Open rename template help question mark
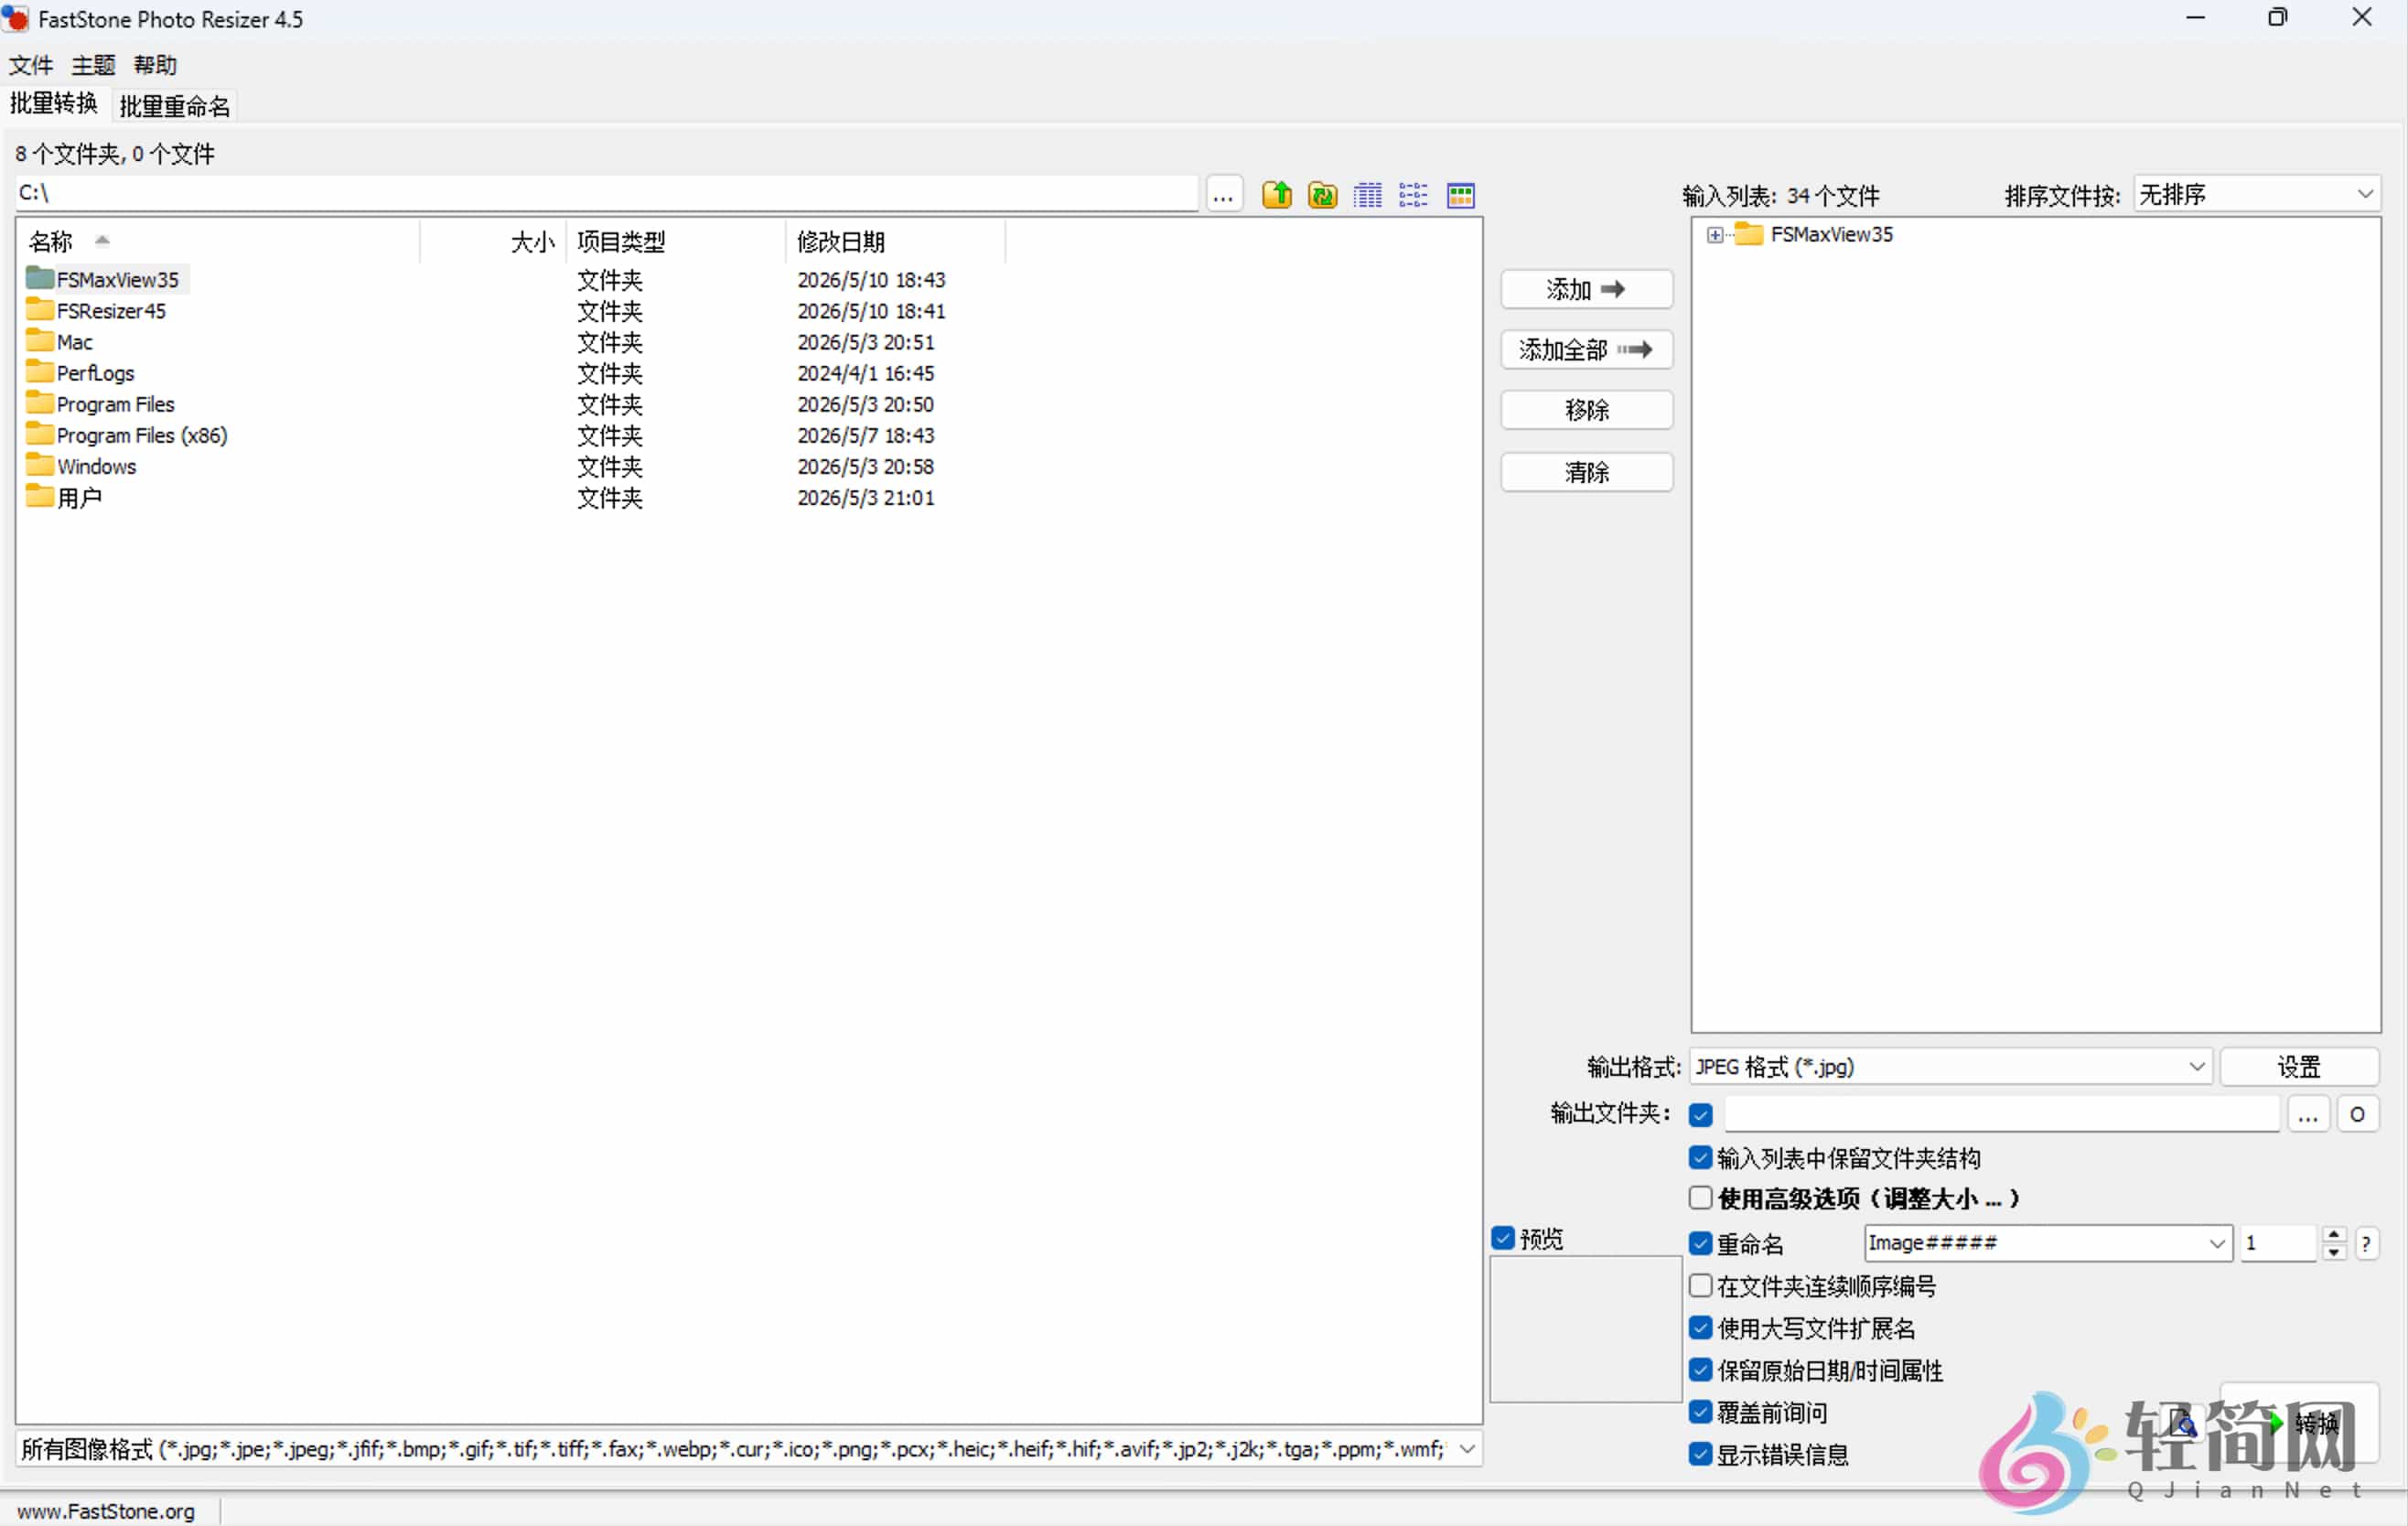 point(2366,1244)
